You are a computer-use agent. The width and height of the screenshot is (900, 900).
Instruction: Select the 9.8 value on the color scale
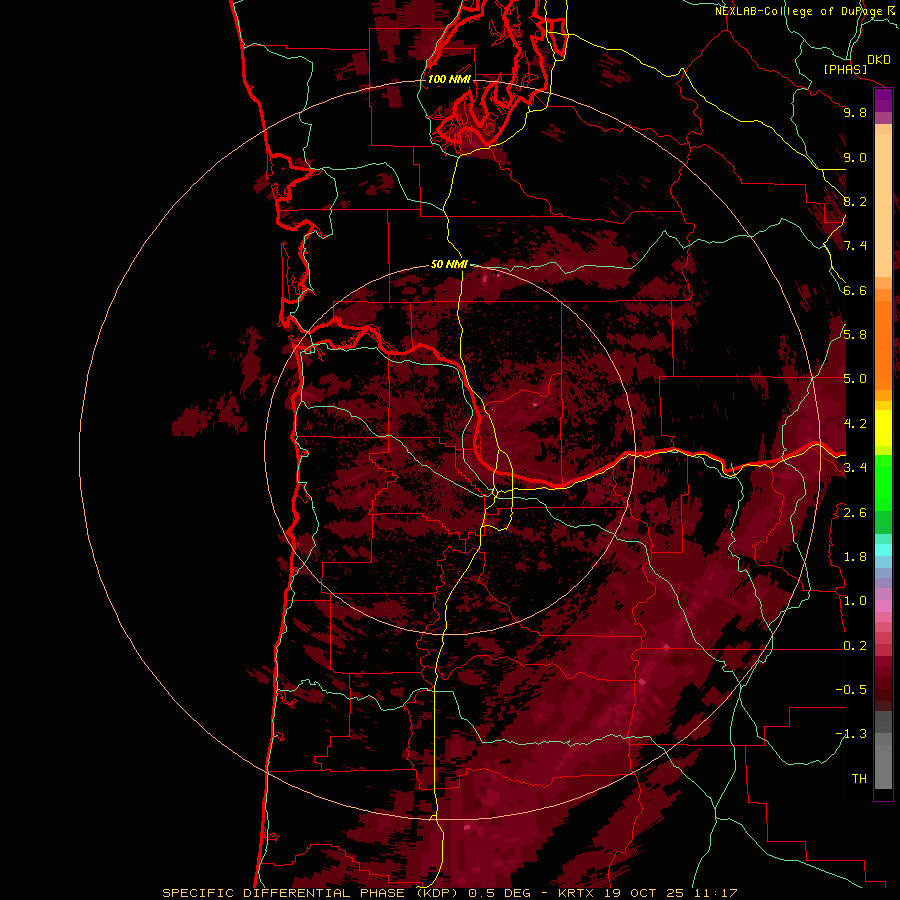tap(855, 112)
